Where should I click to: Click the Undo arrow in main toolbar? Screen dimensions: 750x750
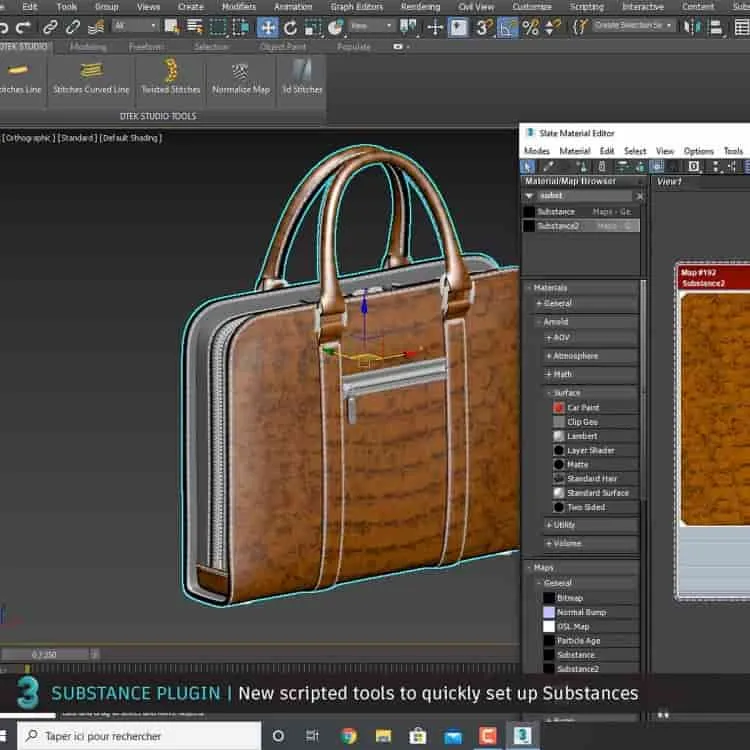coord(3,27)
